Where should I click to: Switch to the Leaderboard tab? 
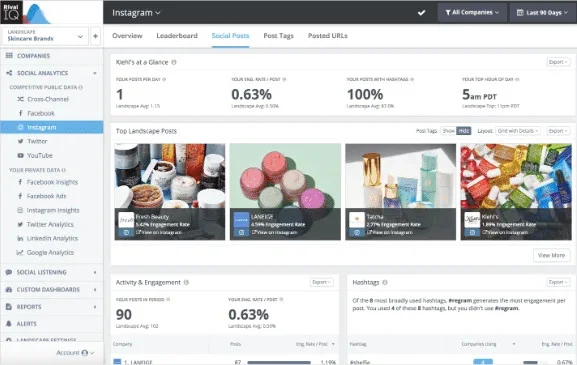pos(177,36)
